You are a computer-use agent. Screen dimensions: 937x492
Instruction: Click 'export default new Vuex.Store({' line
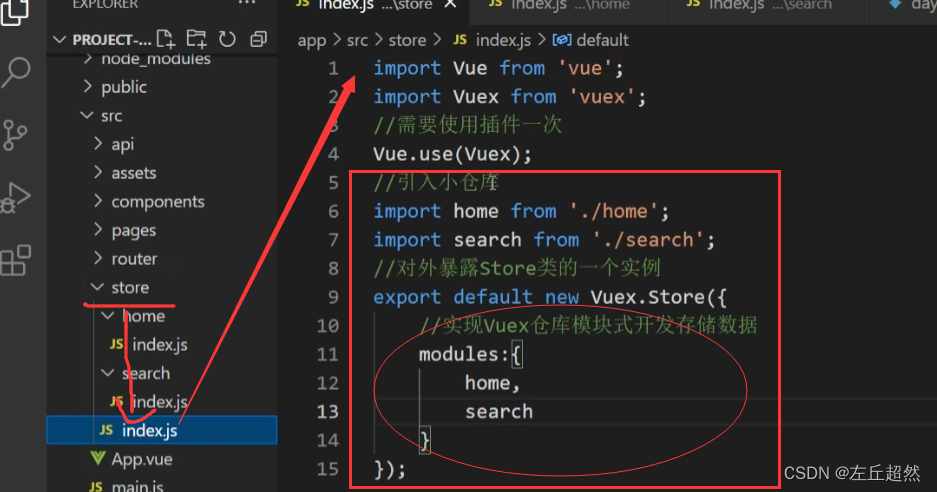[550, 297]
